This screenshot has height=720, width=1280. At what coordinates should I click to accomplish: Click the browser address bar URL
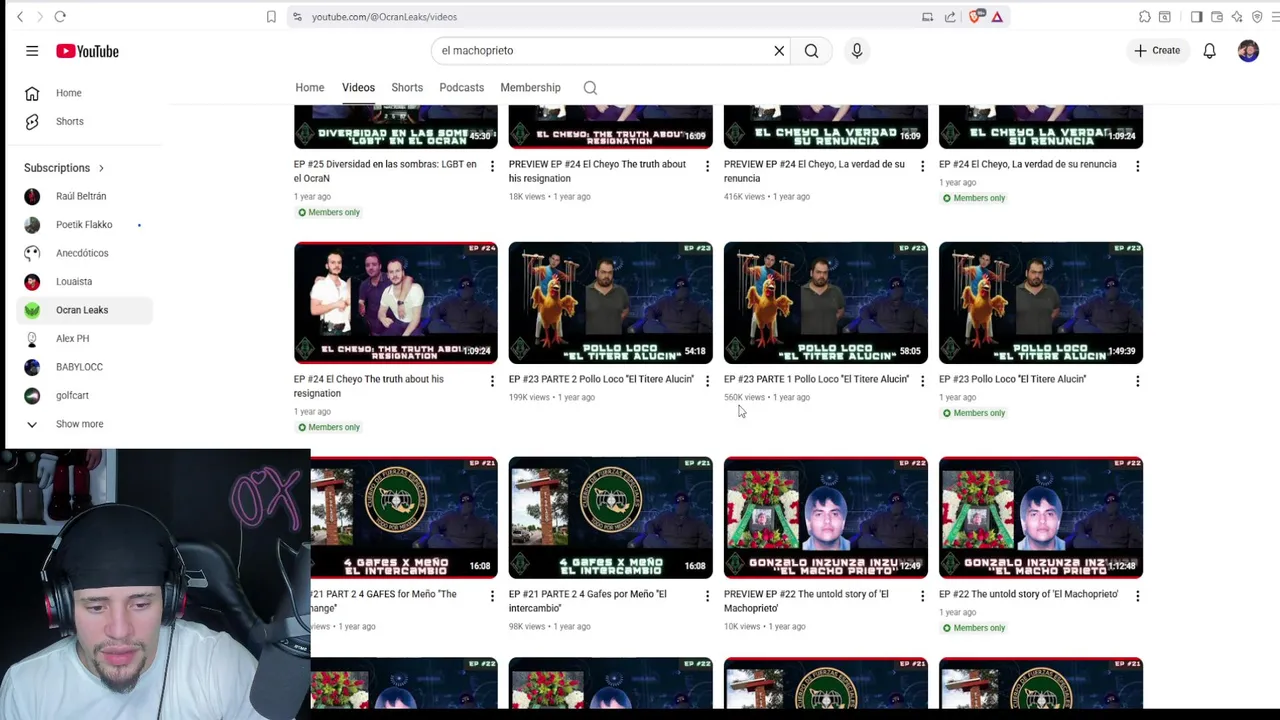point(384,17)
